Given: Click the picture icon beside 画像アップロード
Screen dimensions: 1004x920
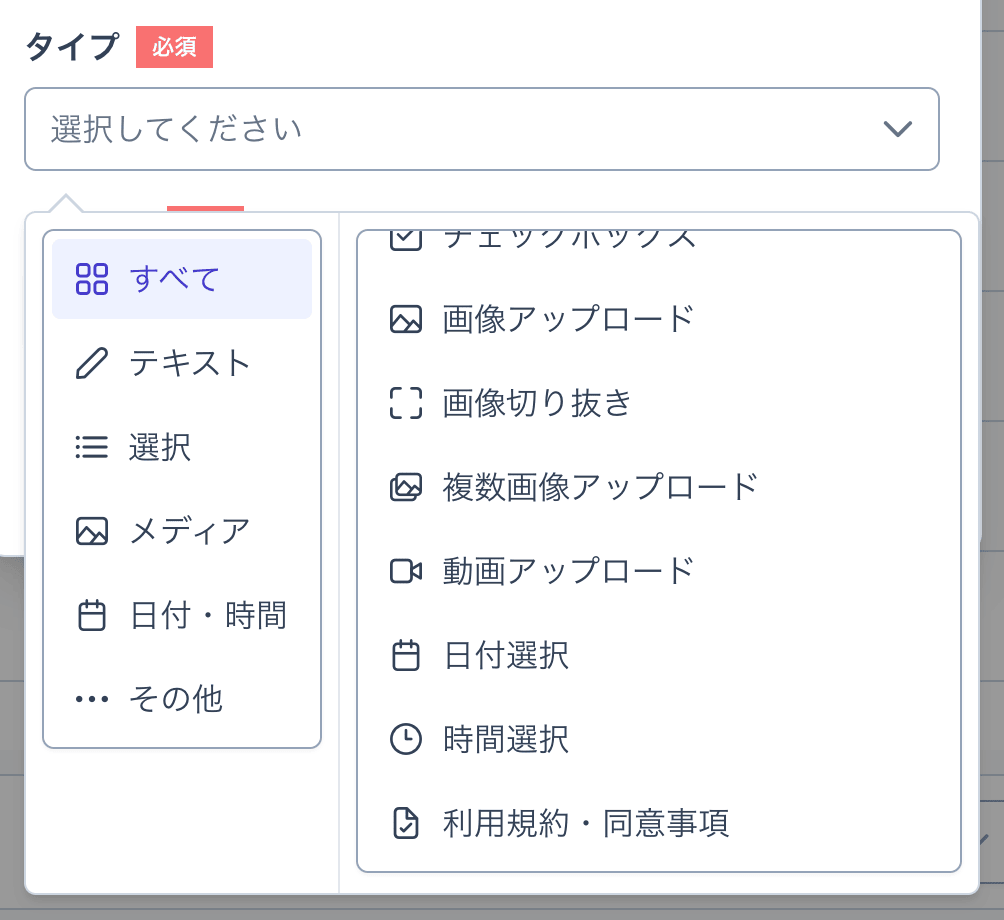Looking at the screenshot, I should pyautogui.click(x=406, y=319).
